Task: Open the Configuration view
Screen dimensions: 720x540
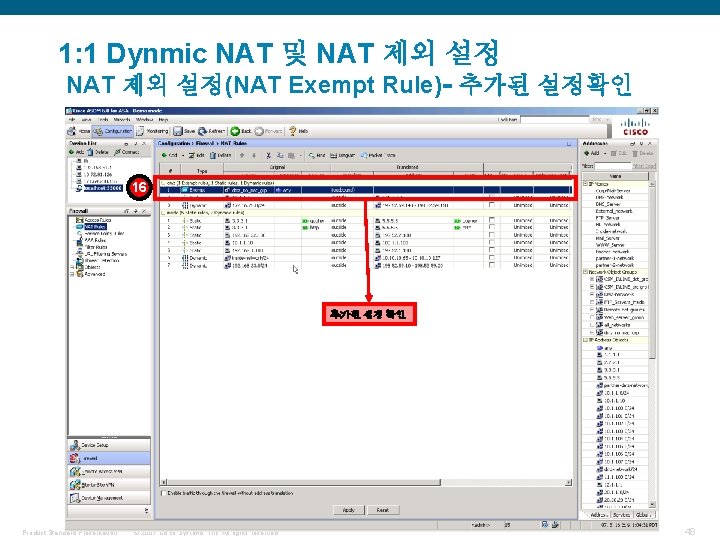Action: (113, 131)
